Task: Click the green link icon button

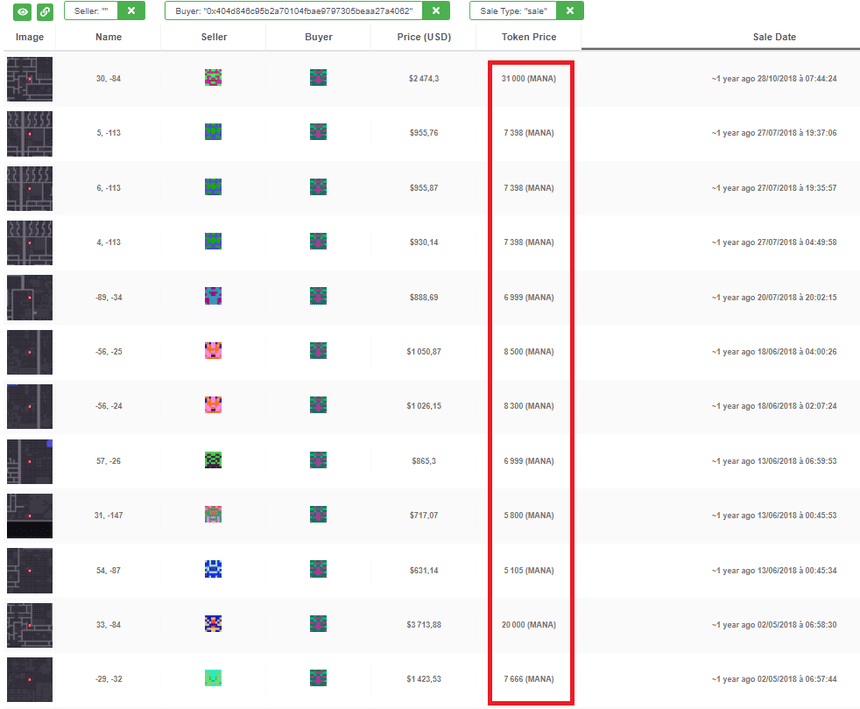Action: (x=45, y=11)
